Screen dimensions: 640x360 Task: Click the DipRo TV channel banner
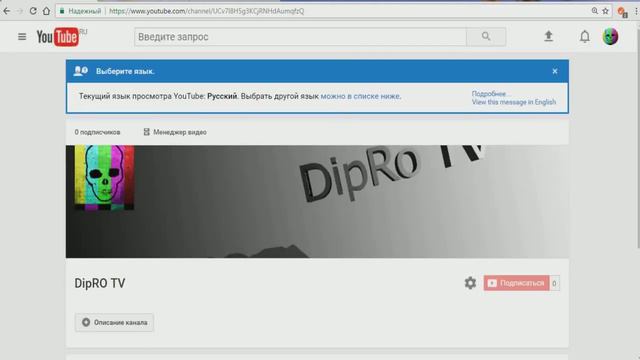tap(317, 202)
